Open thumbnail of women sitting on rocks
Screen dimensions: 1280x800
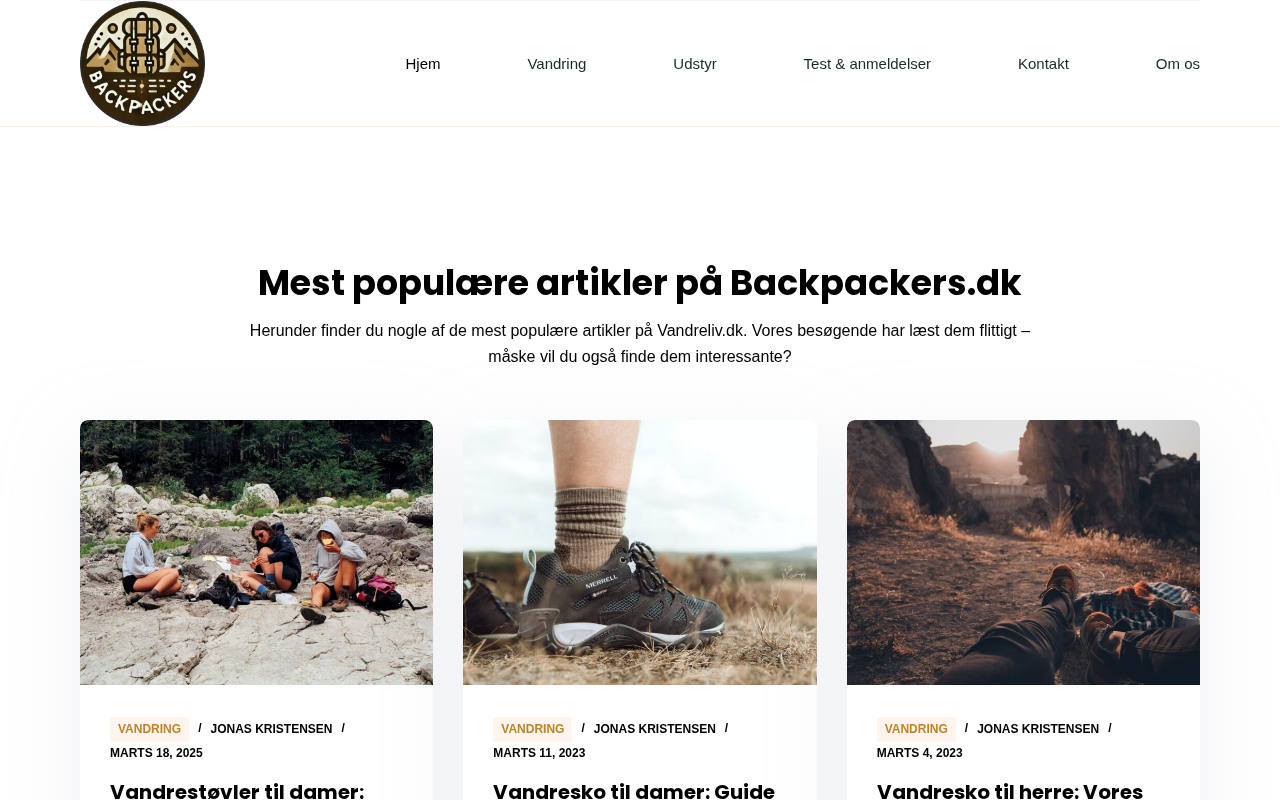[x=256, y=552]
